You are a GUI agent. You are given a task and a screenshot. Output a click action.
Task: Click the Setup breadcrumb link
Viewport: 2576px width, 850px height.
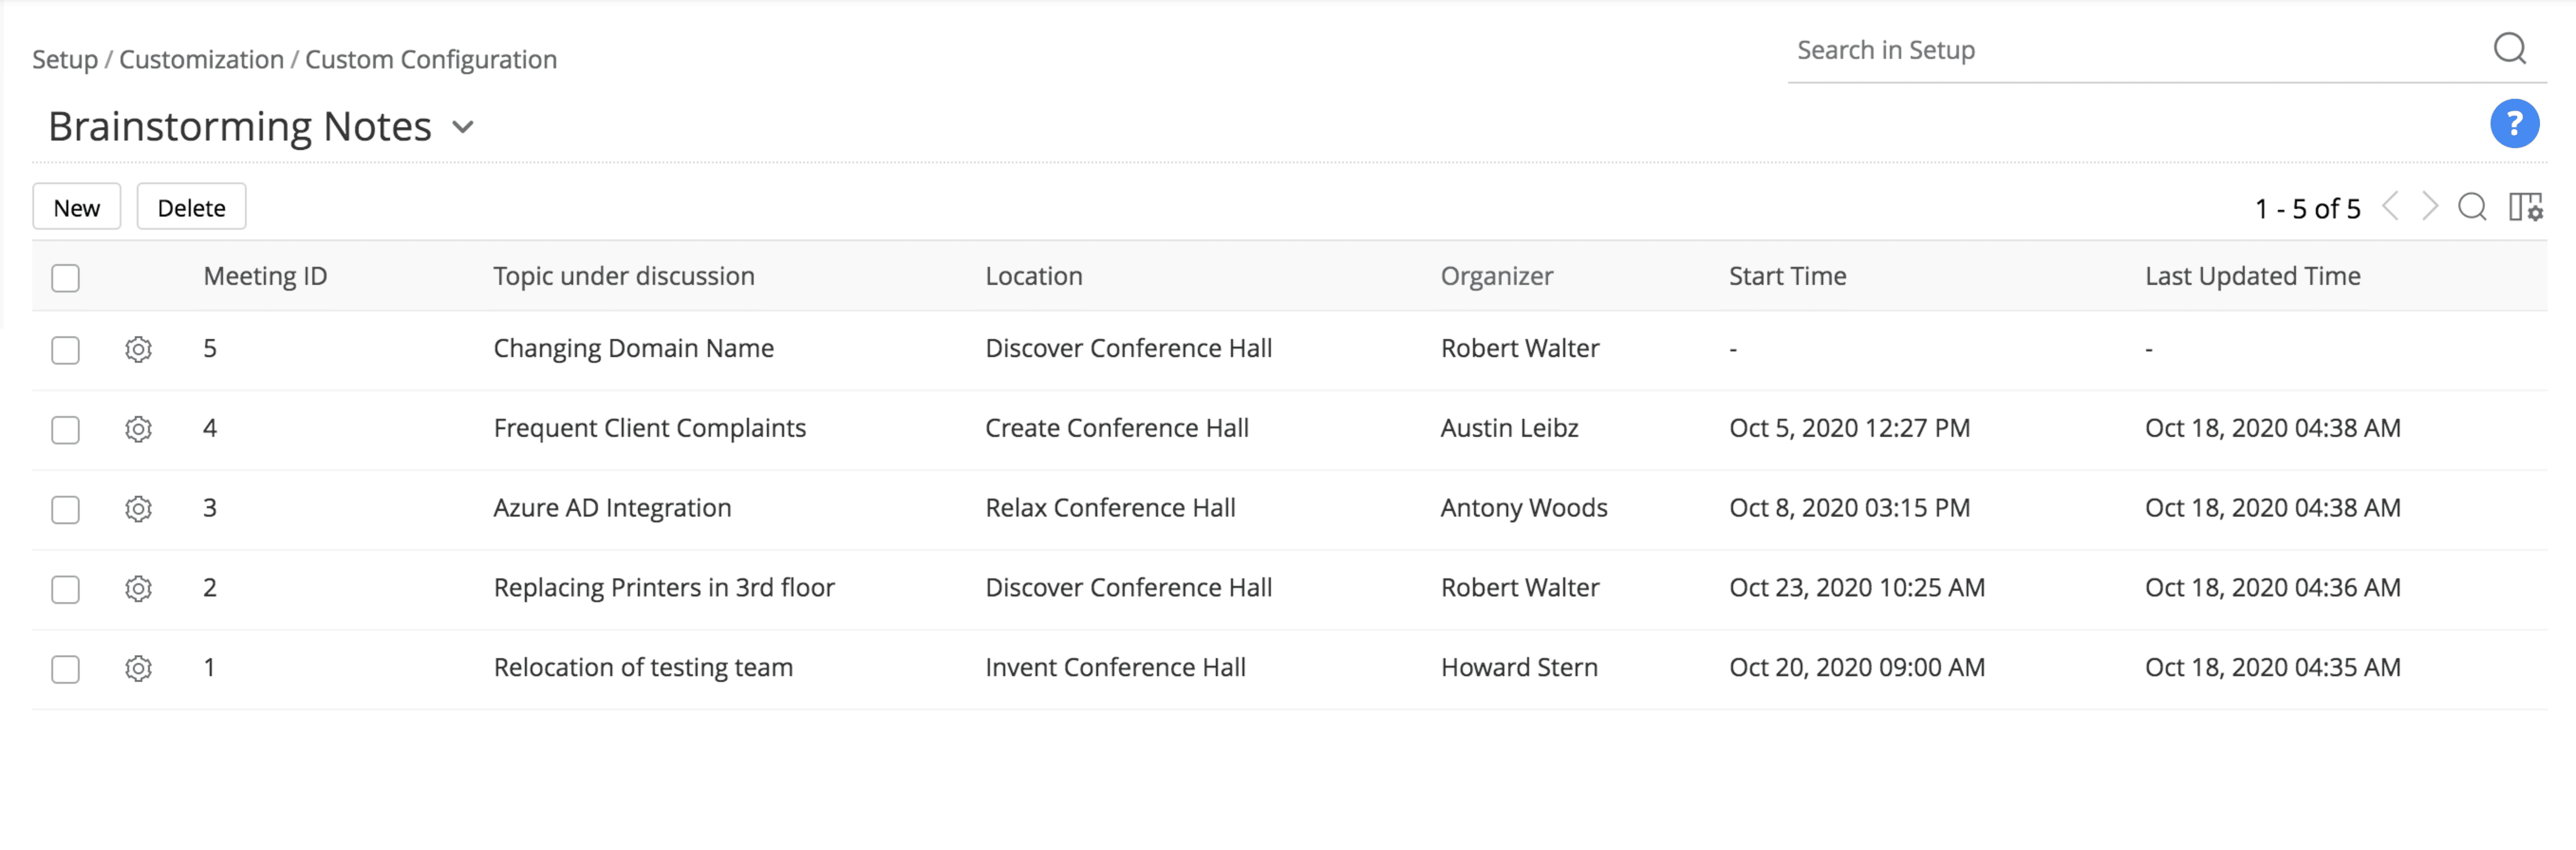[65, 60]
